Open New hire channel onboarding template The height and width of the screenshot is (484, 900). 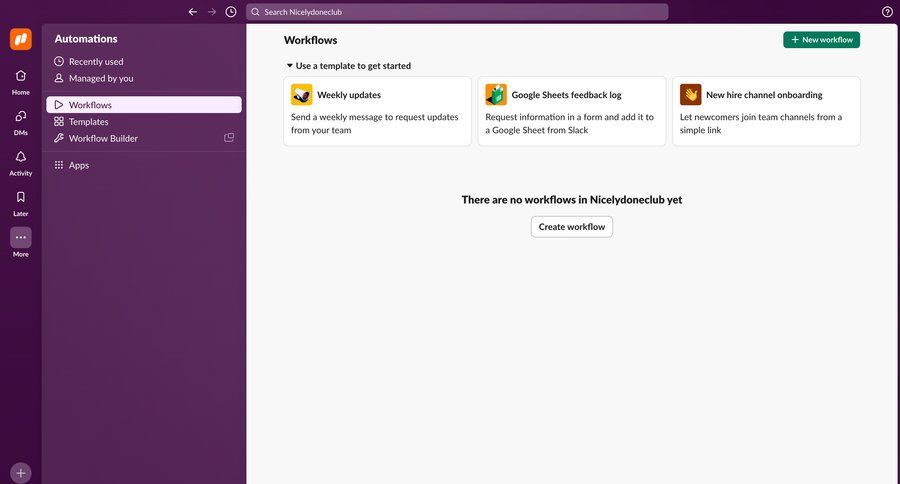pyautogui.click(x=766, y=111)
